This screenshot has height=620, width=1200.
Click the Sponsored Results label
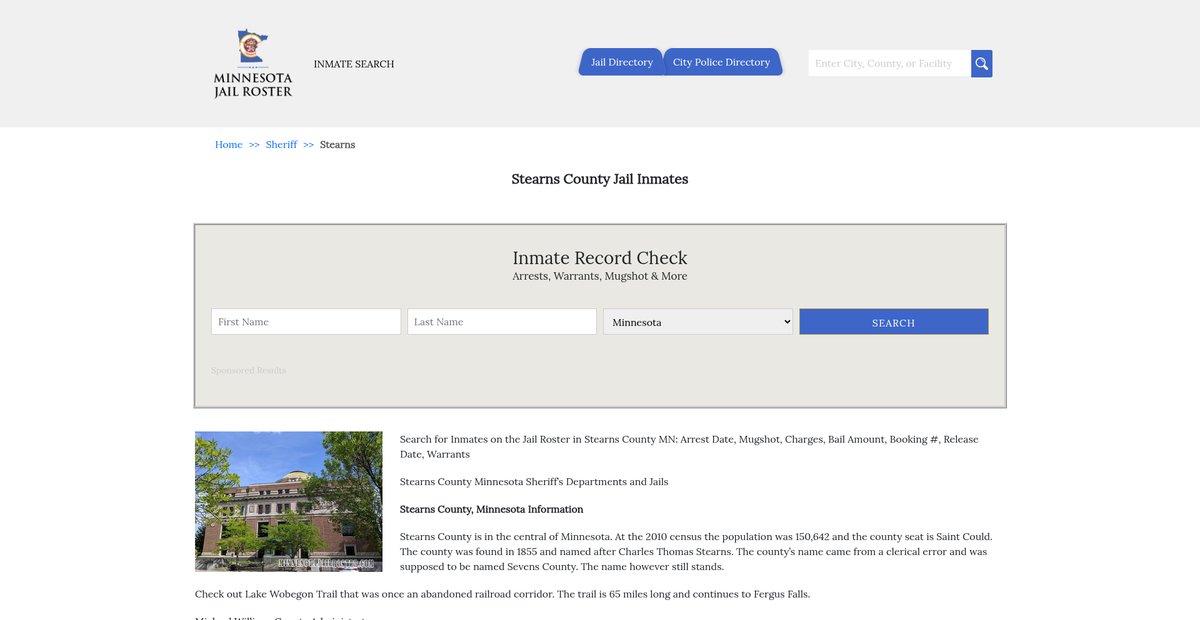(x=248, y=371)
